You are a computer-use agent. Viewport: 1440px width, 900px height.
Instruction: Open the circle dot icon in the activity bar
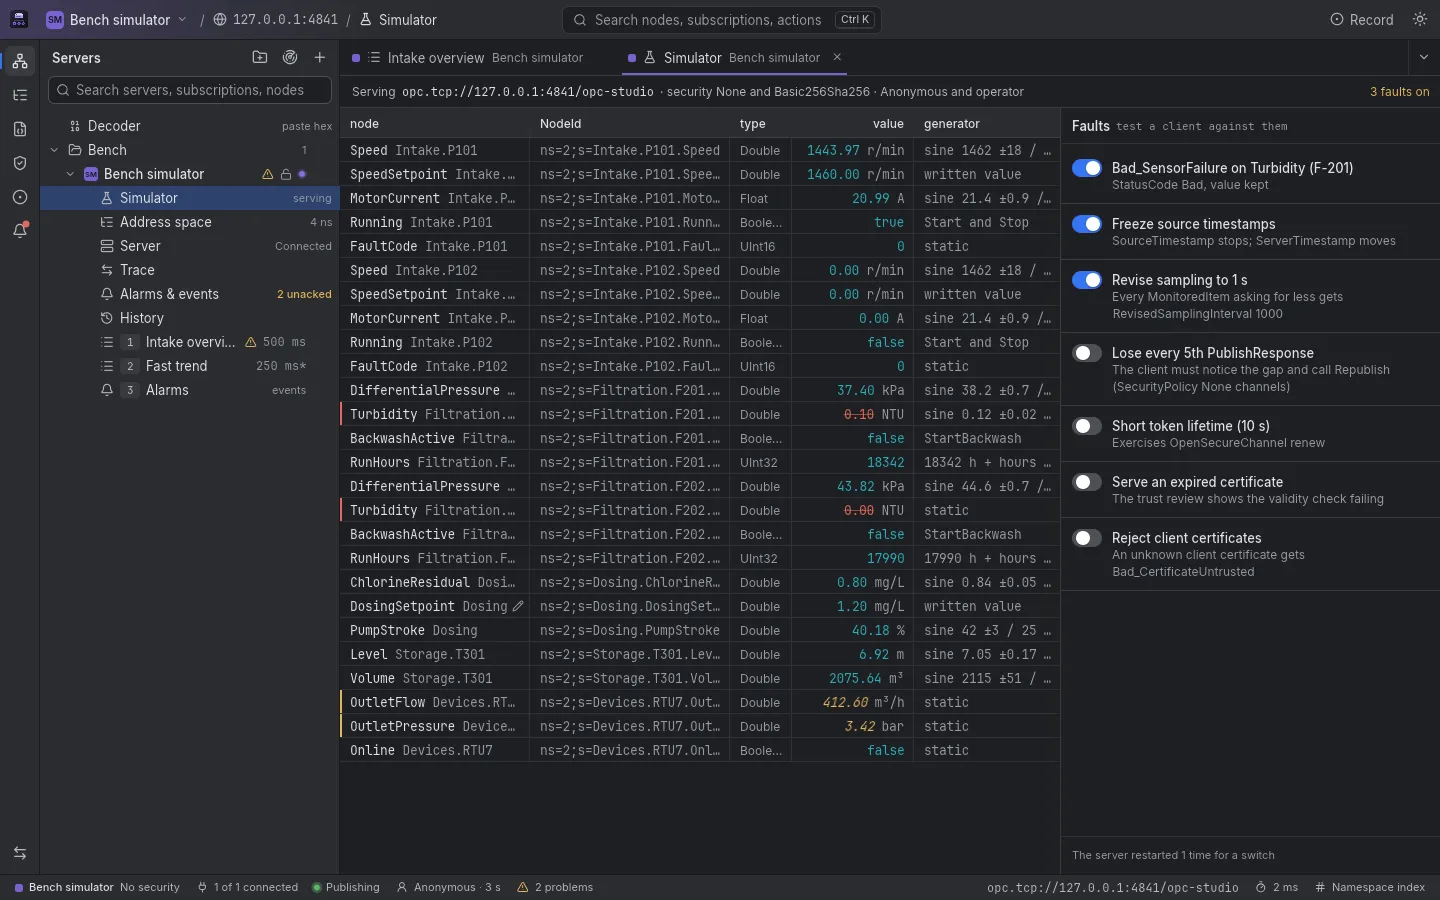point(20,197)
